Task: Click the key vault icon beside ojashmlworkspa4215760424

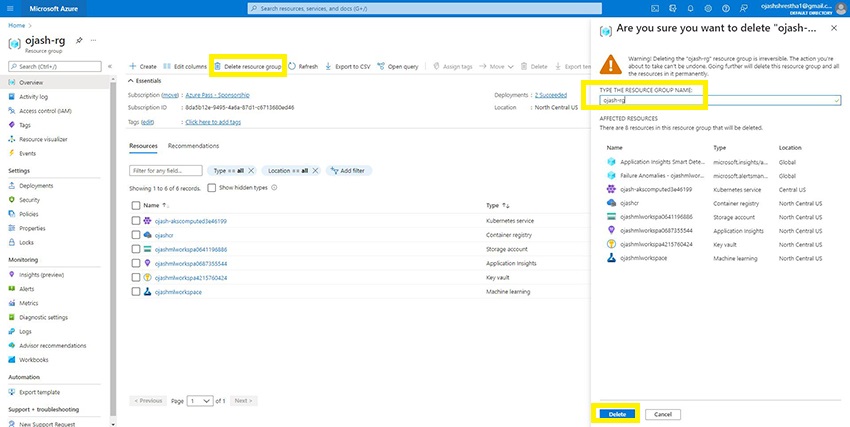Action: tap(147, 277)
